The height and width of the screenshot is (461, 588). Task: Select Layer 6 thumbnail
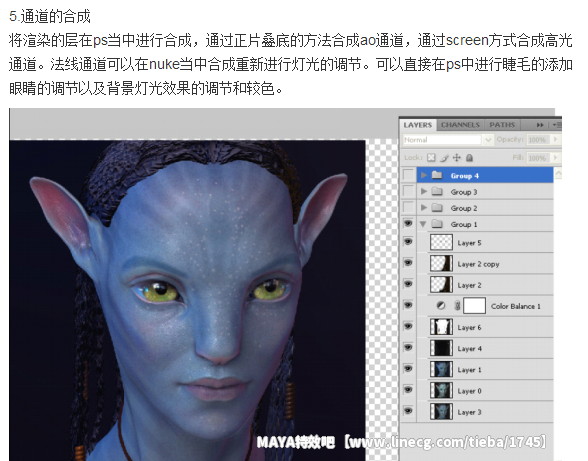tap(441, 327)
